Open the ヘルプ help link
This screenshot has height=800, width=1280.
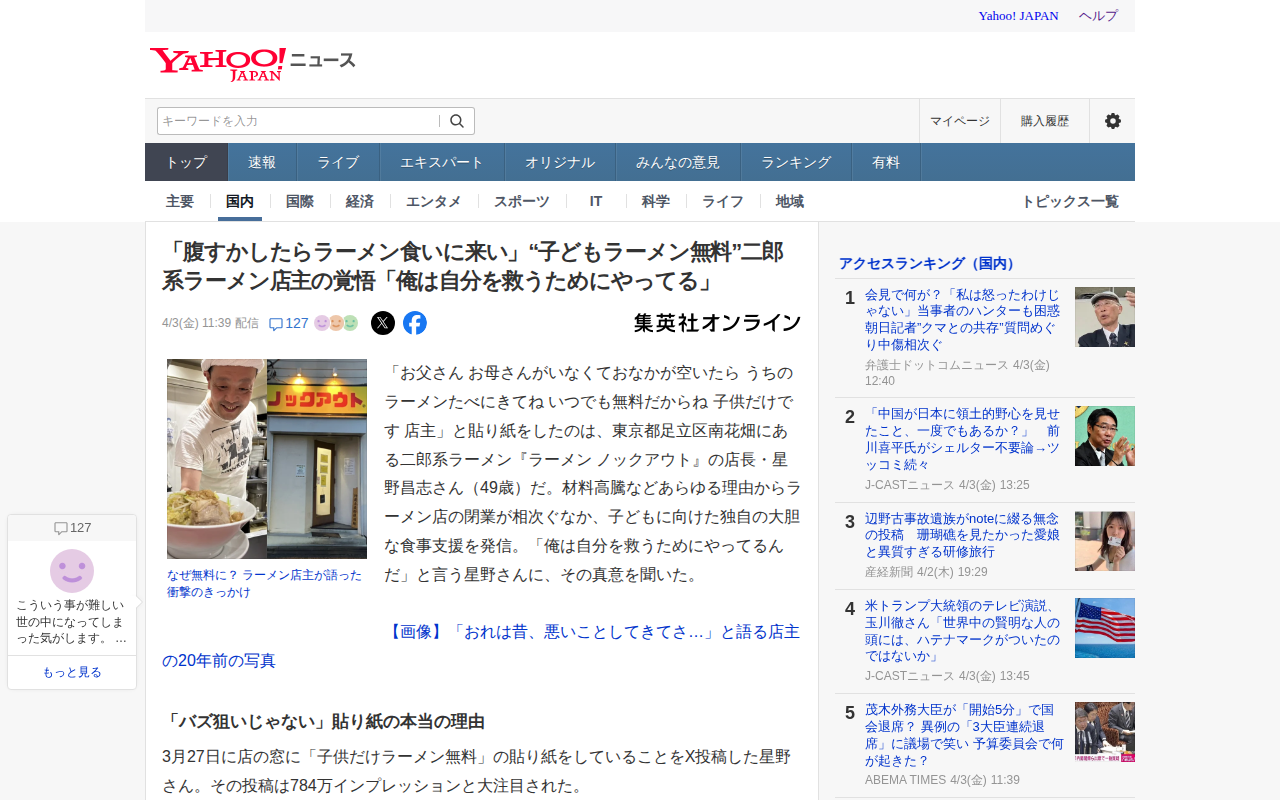pyautogui.click(x=1098, y=15)
